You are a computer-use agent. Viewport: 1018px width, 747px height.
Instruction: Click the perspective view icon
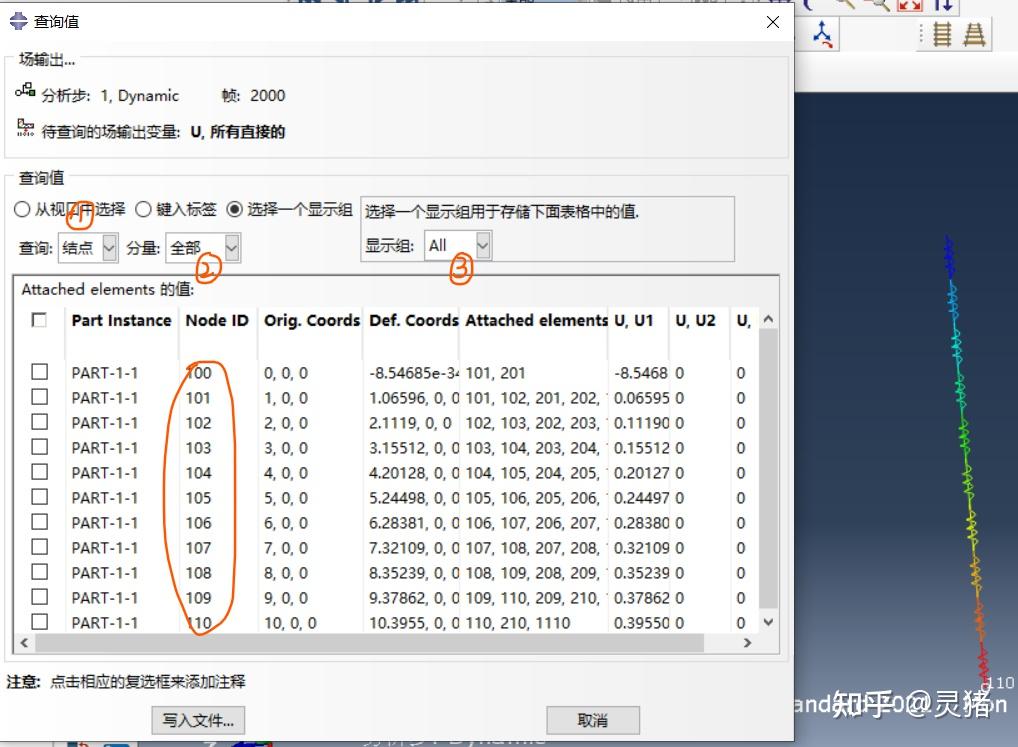coord(974,34)
